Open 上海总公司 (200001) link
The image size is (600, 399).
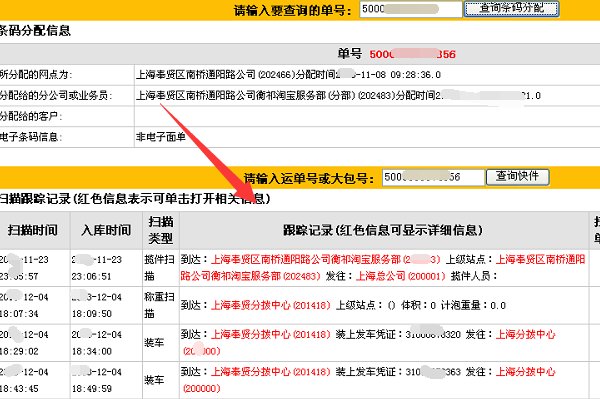(x=401, y=276)
